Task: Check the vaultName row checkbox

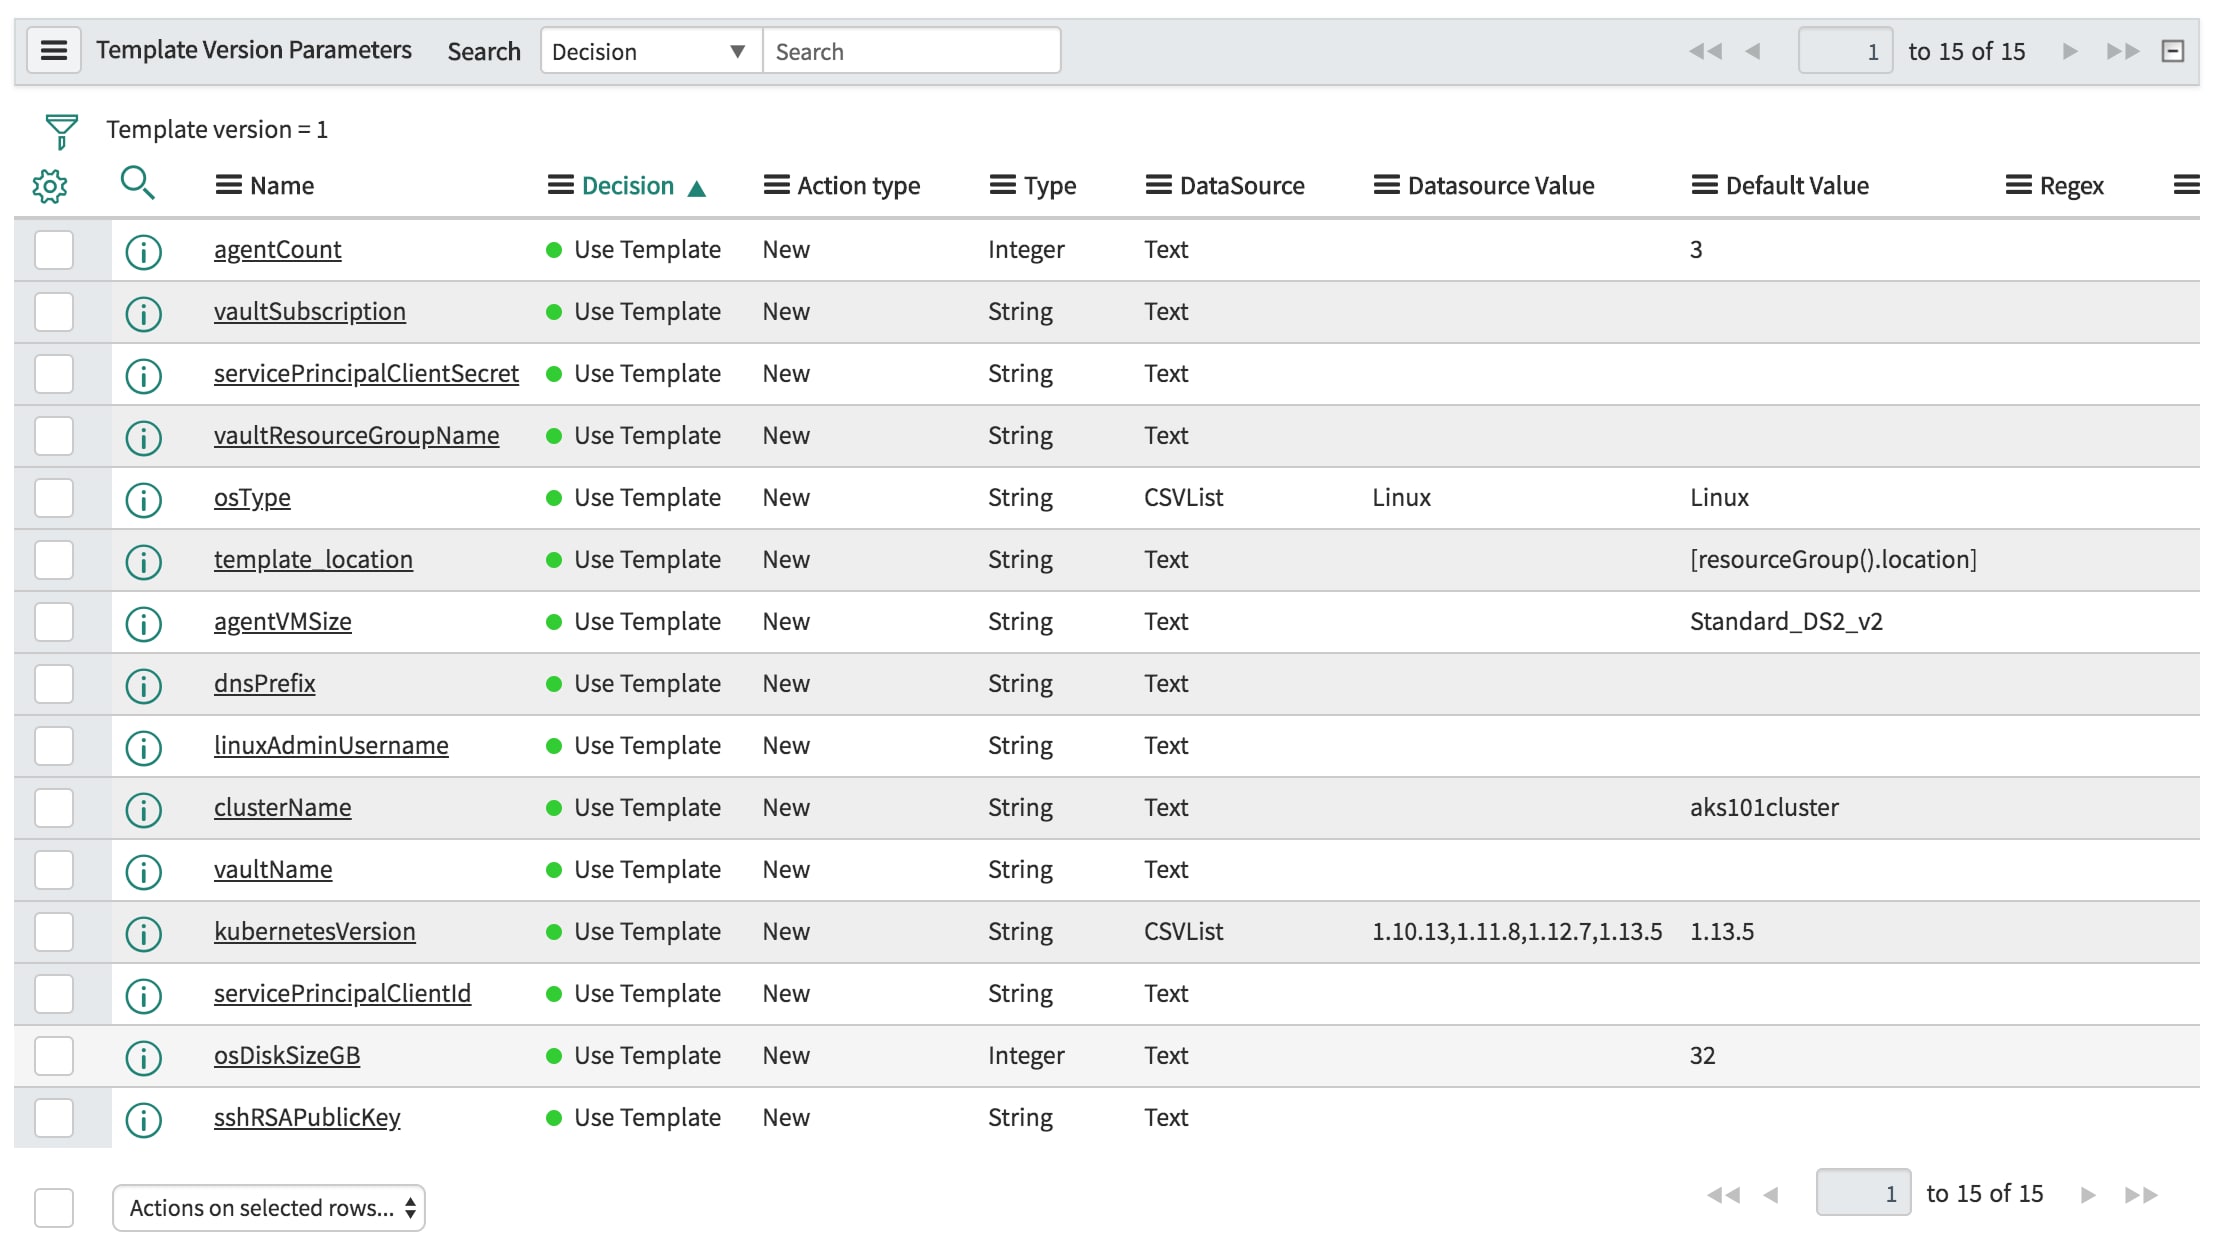Action: point(54,870)
